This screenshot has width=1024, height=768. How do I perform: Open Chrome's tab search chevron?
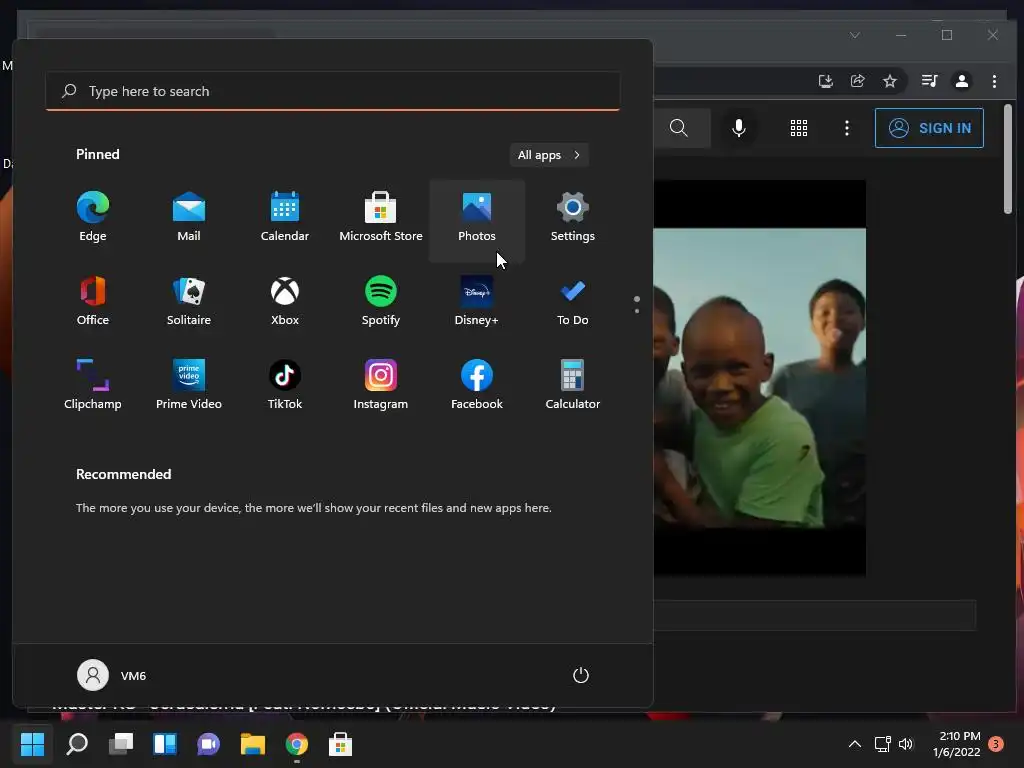(855, 35)
